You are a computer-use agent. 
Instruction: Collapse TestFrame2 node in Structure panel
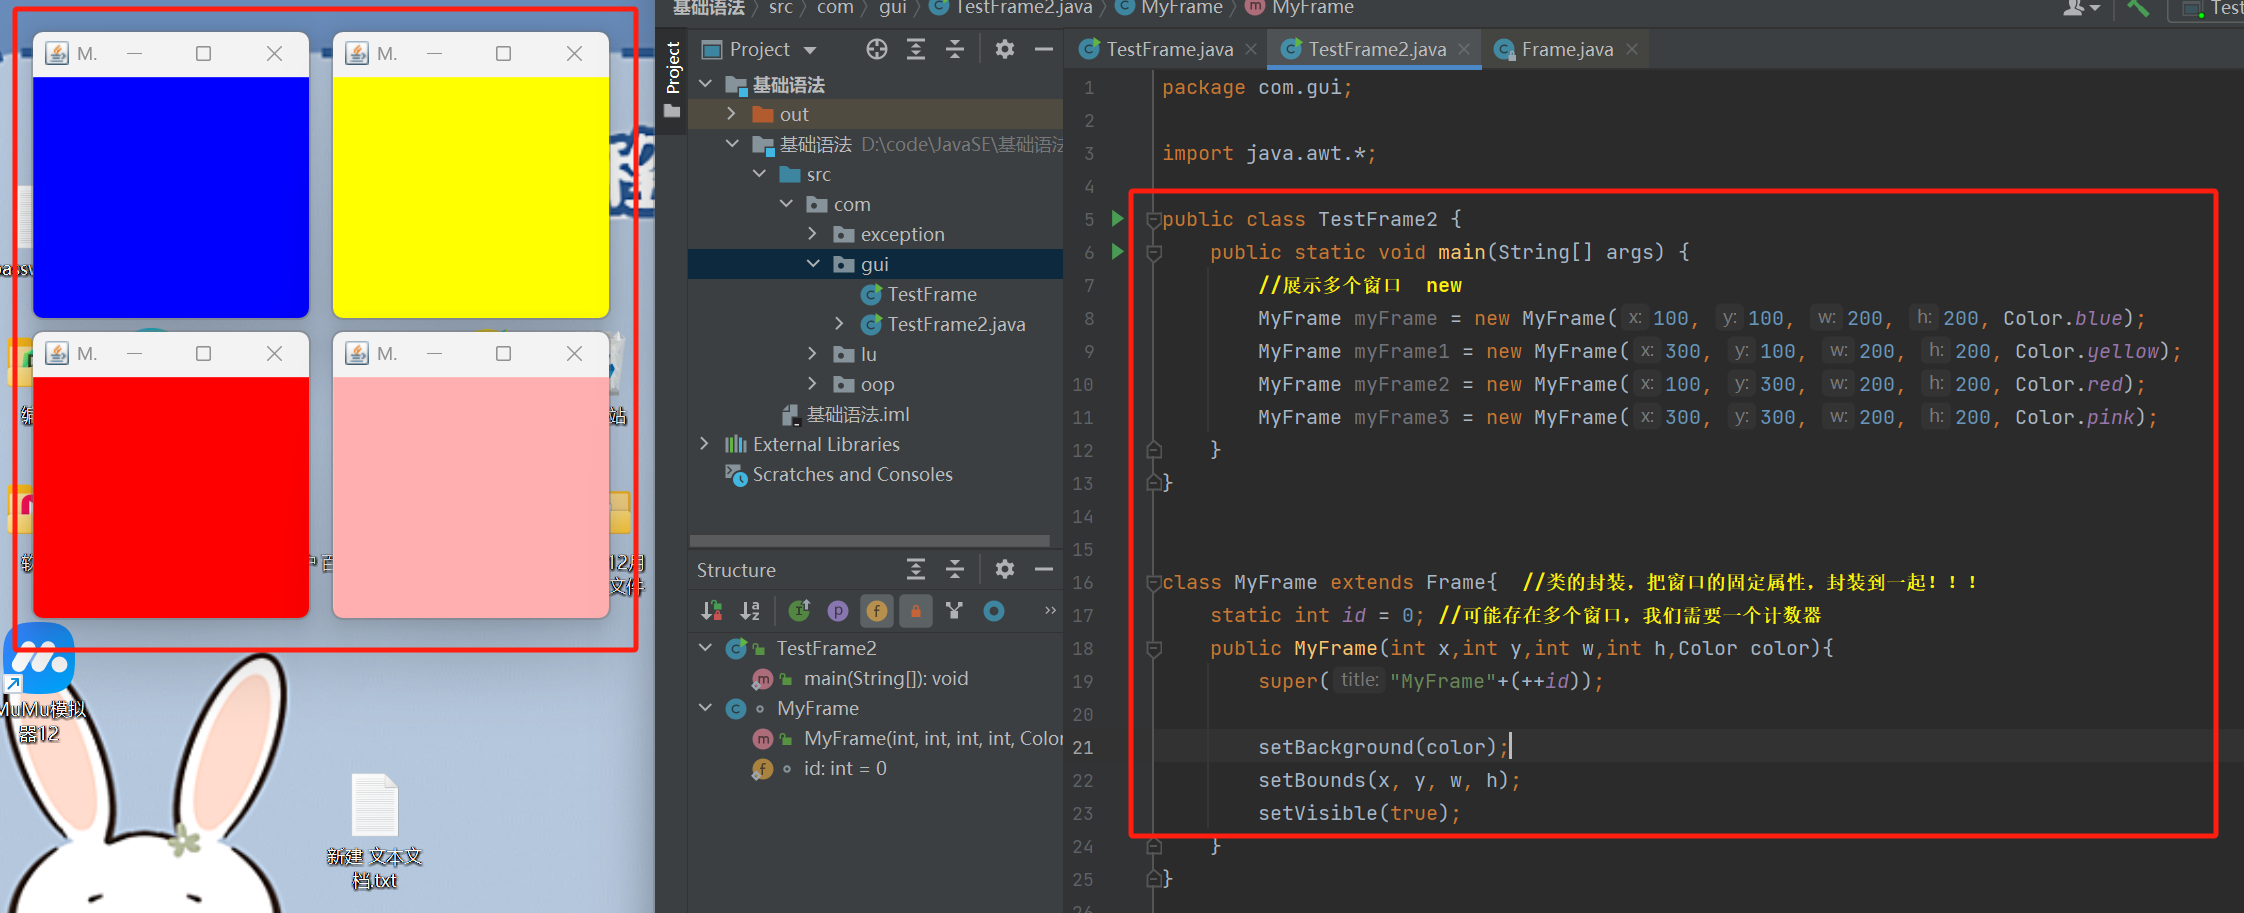point(705,648)
